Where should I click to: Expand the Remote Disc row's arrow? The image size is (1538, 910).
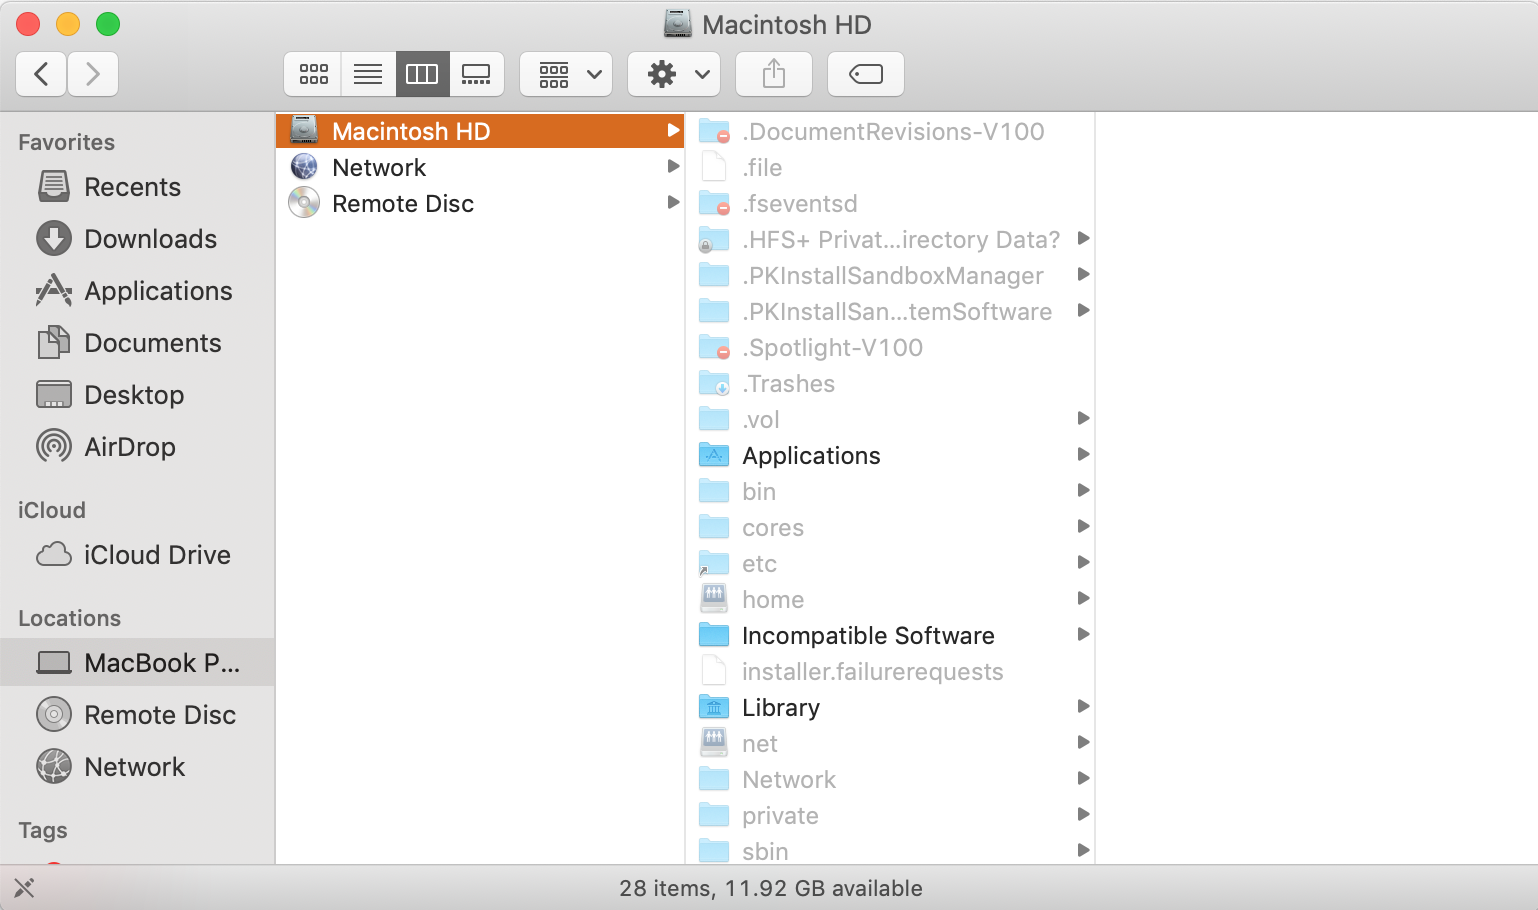[x=673, y=203]
